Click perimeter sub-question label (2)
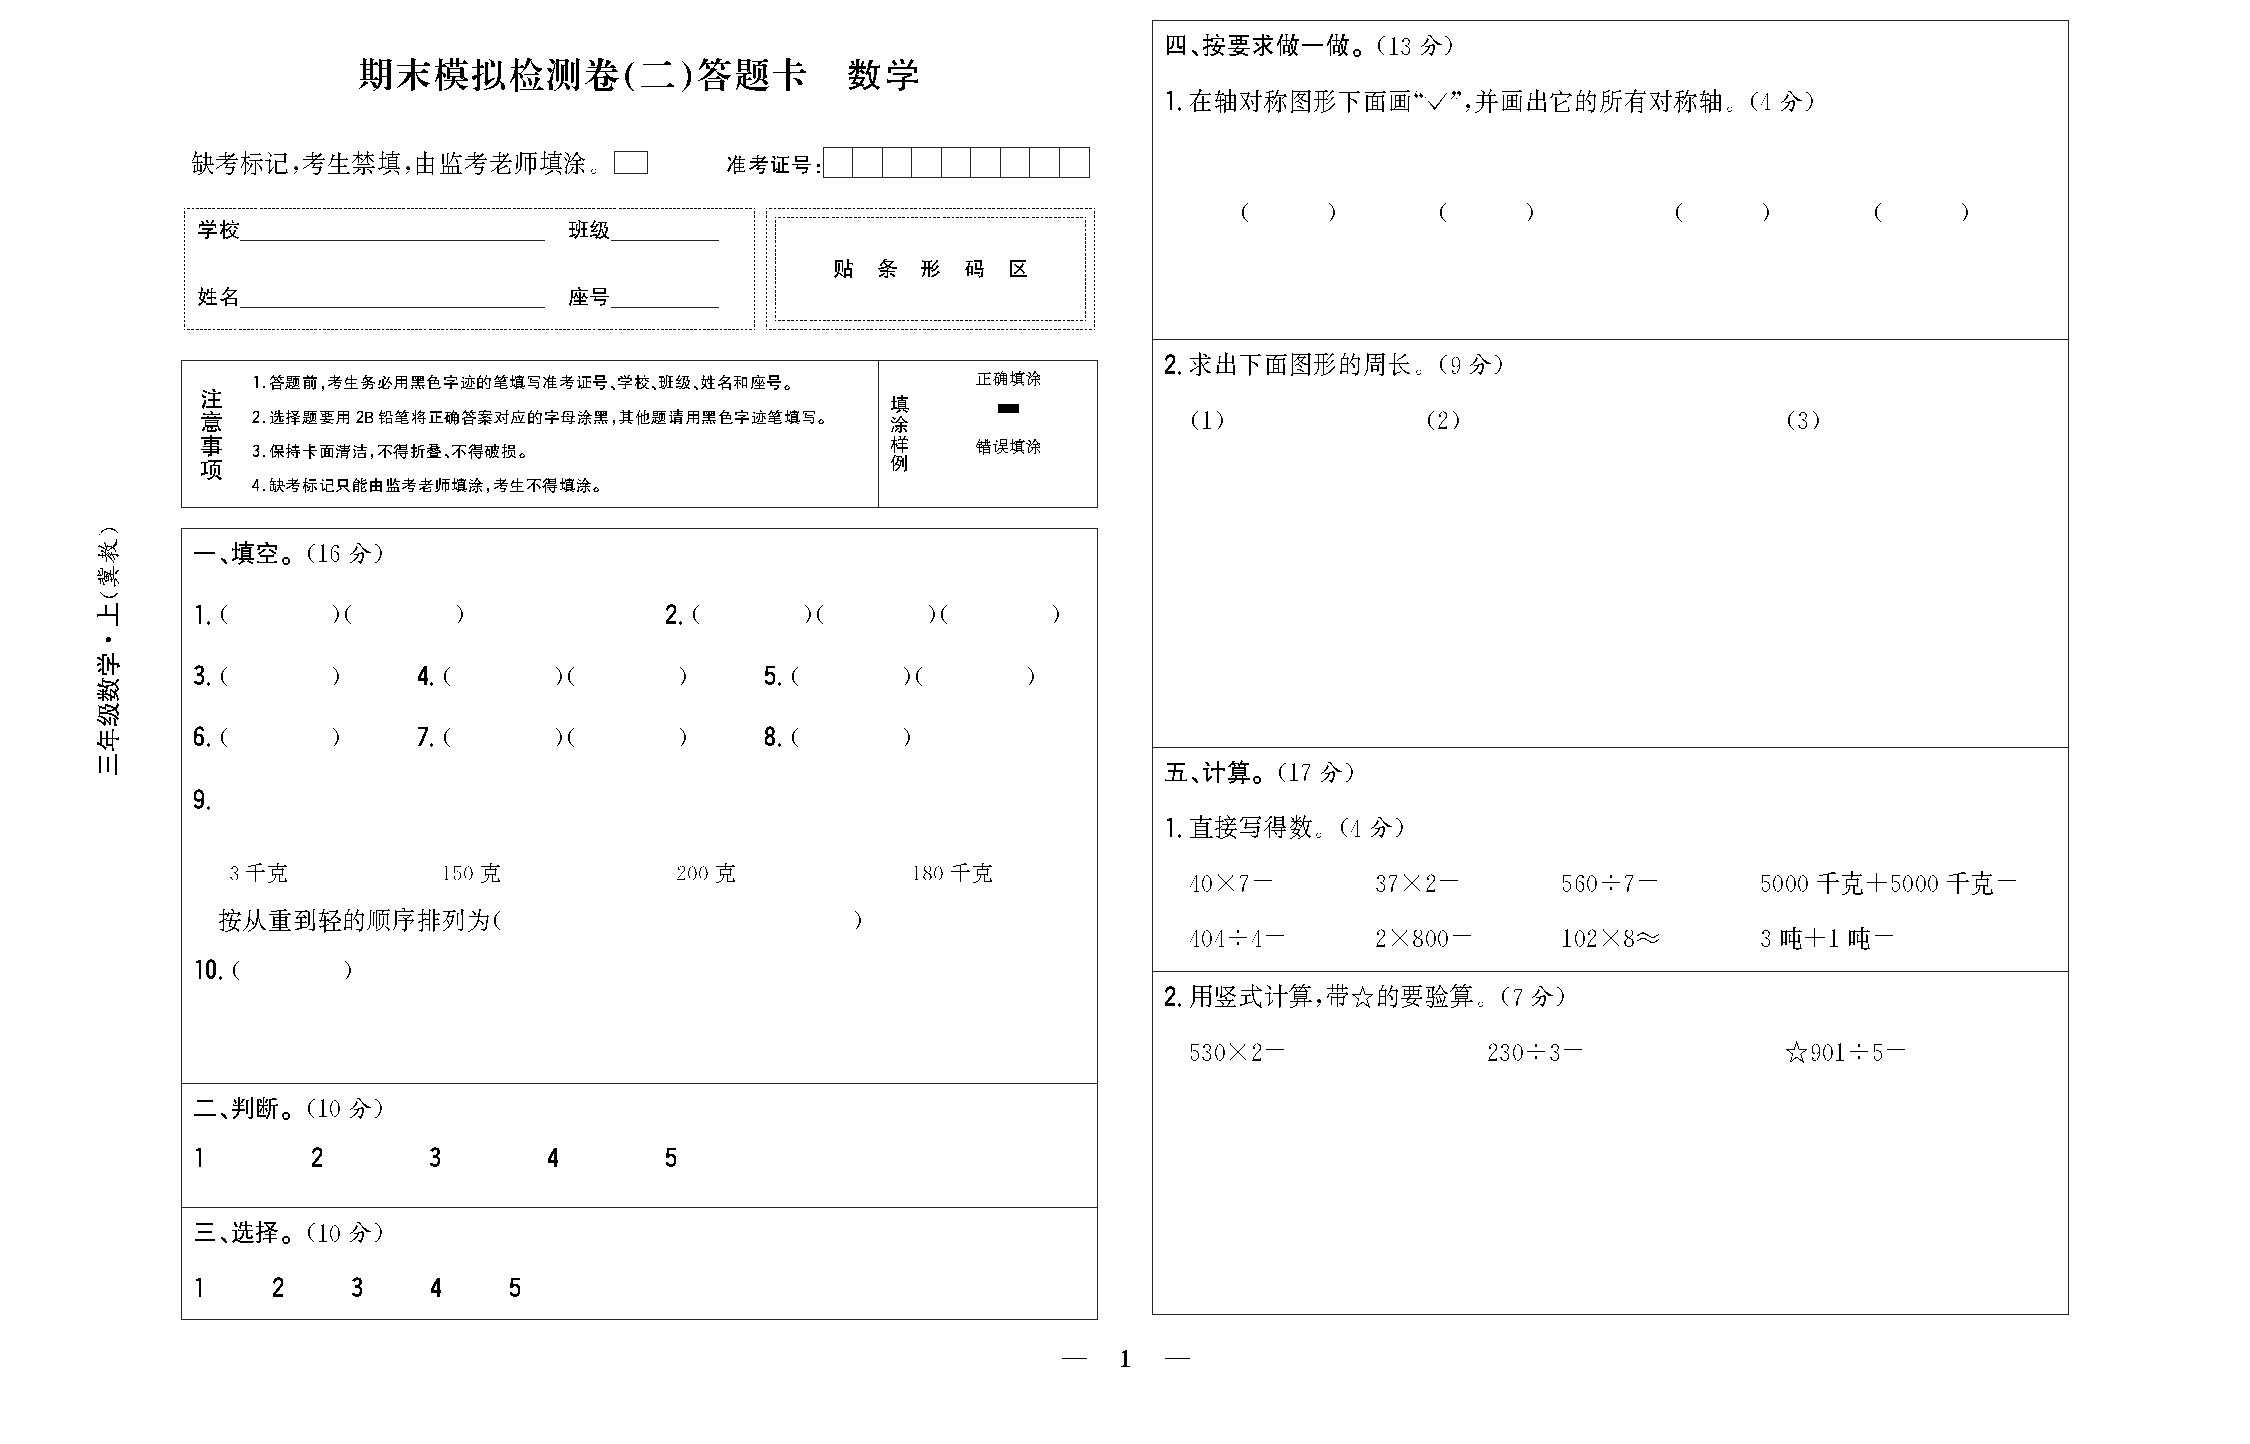 pyautogui.click(x=1443, y=421)
